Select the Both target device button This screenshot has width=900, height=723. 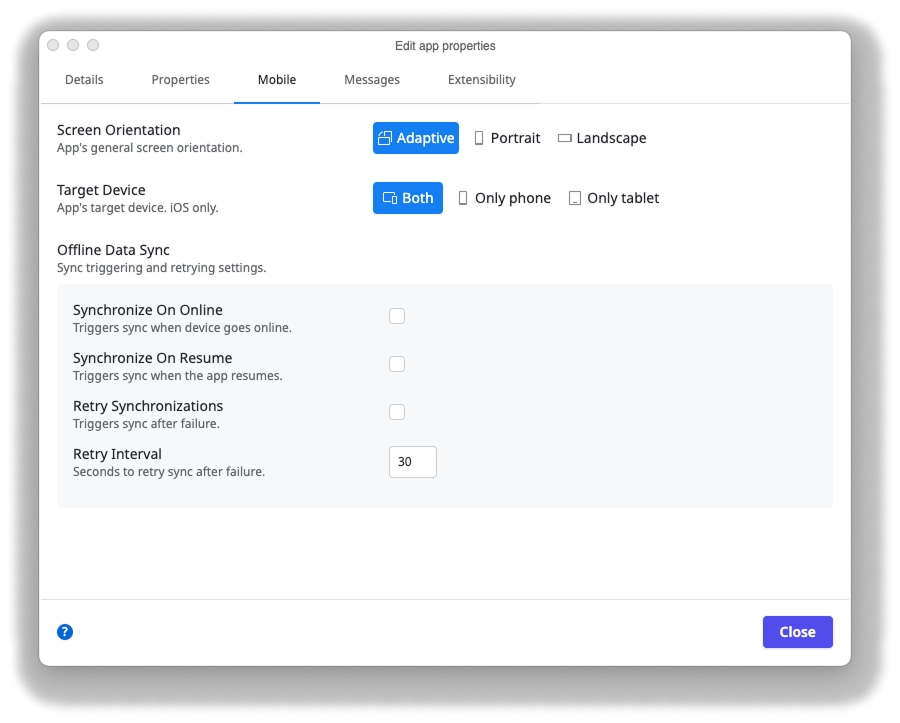tap(407, 198)
